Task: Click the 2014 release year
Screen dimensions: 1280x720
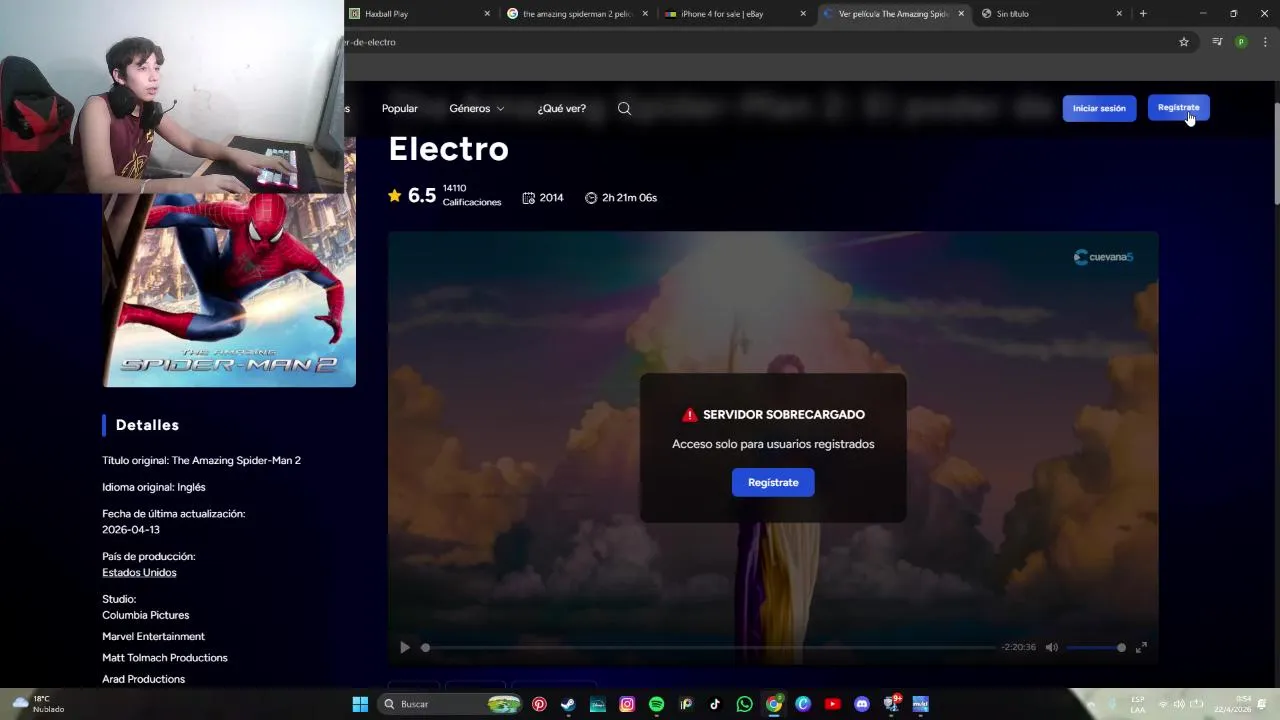Action: [x=543, y=198]
